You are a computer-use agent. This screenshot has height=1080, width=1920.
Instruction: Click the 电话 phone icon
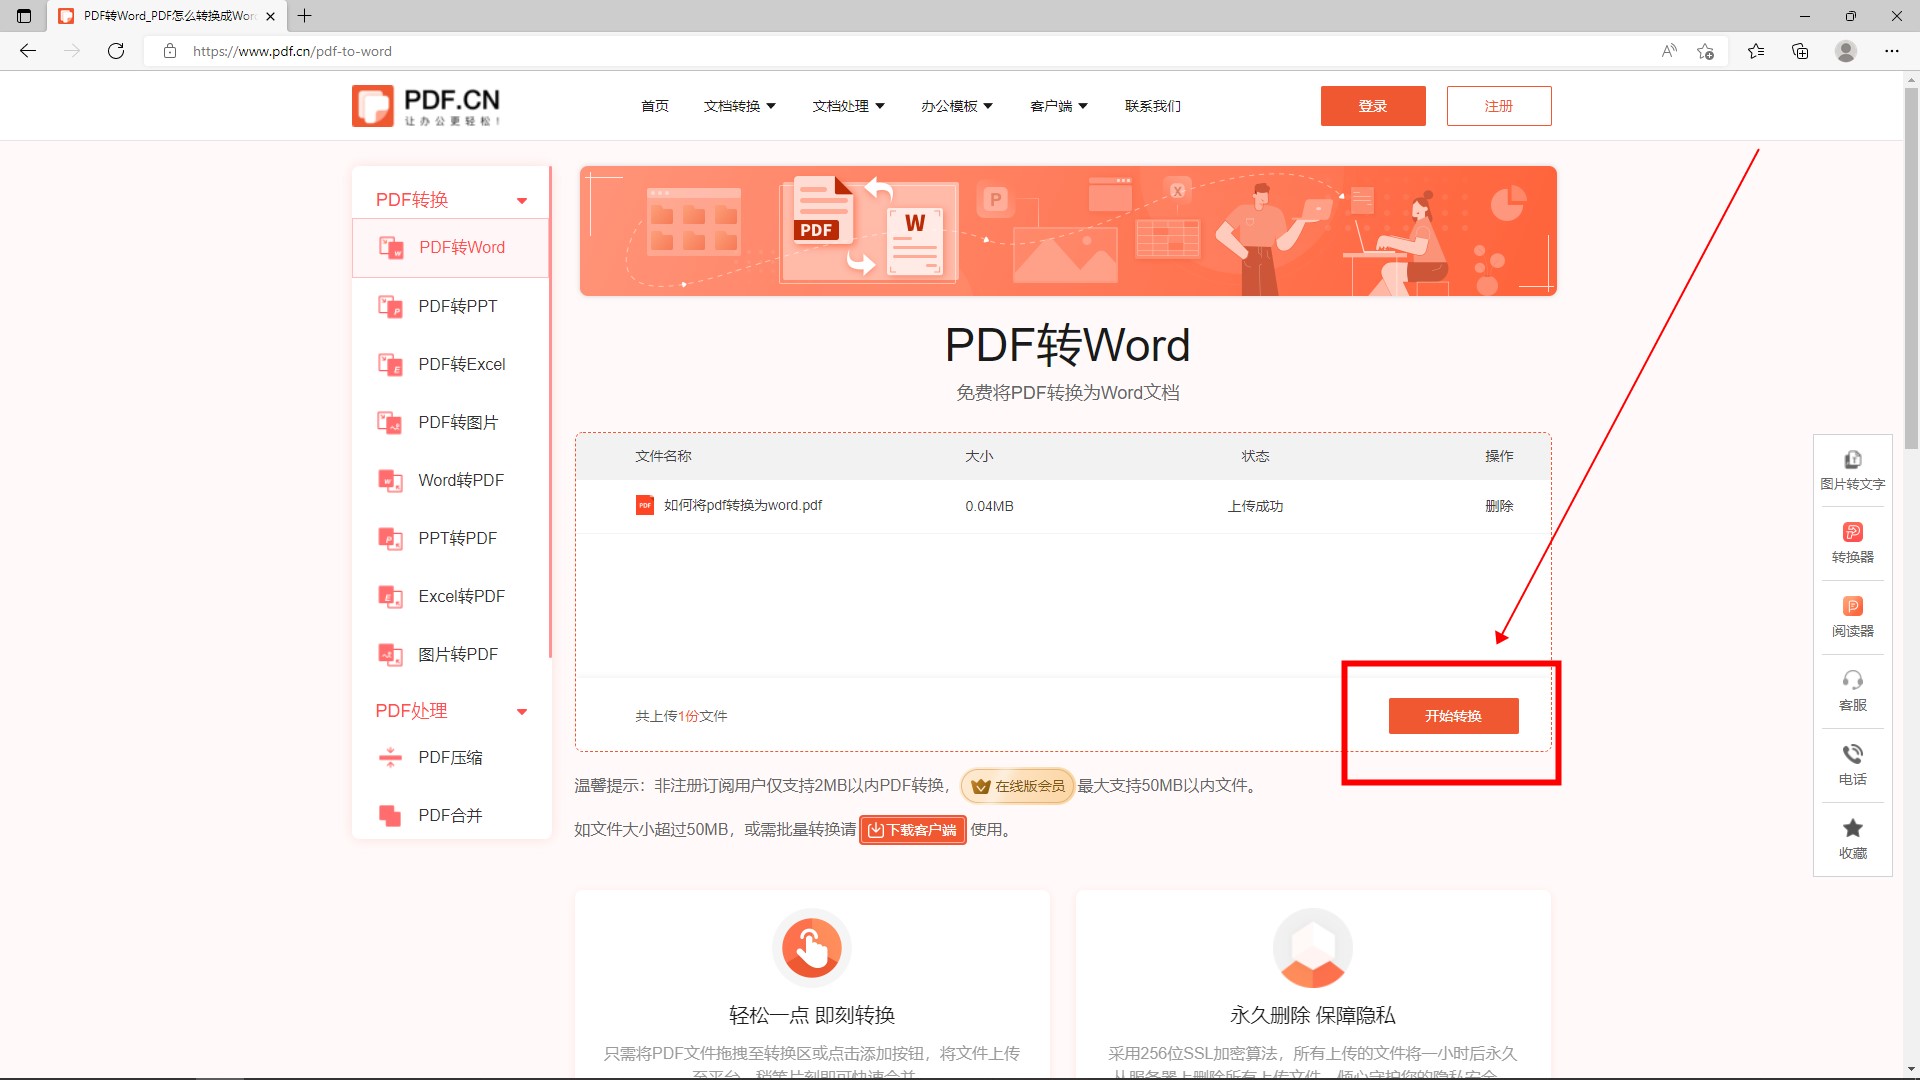coord(1852,754)
